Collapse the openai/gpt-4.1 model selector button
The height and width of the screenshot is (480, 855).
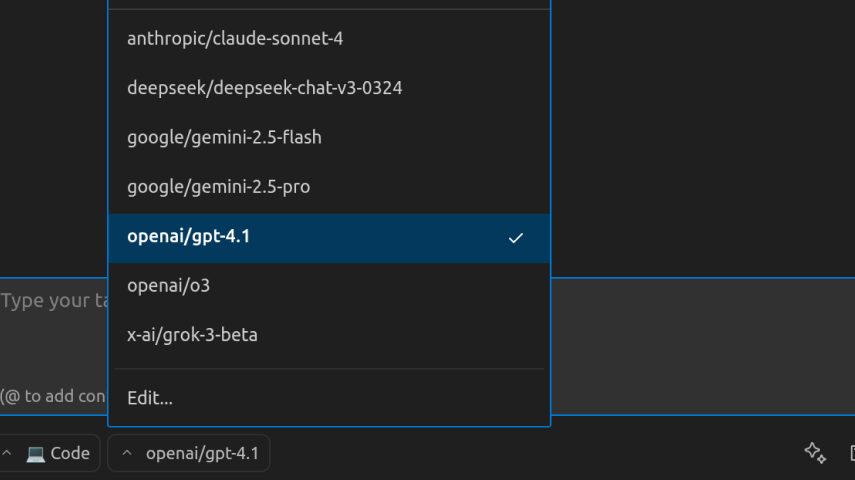point(189,453)
